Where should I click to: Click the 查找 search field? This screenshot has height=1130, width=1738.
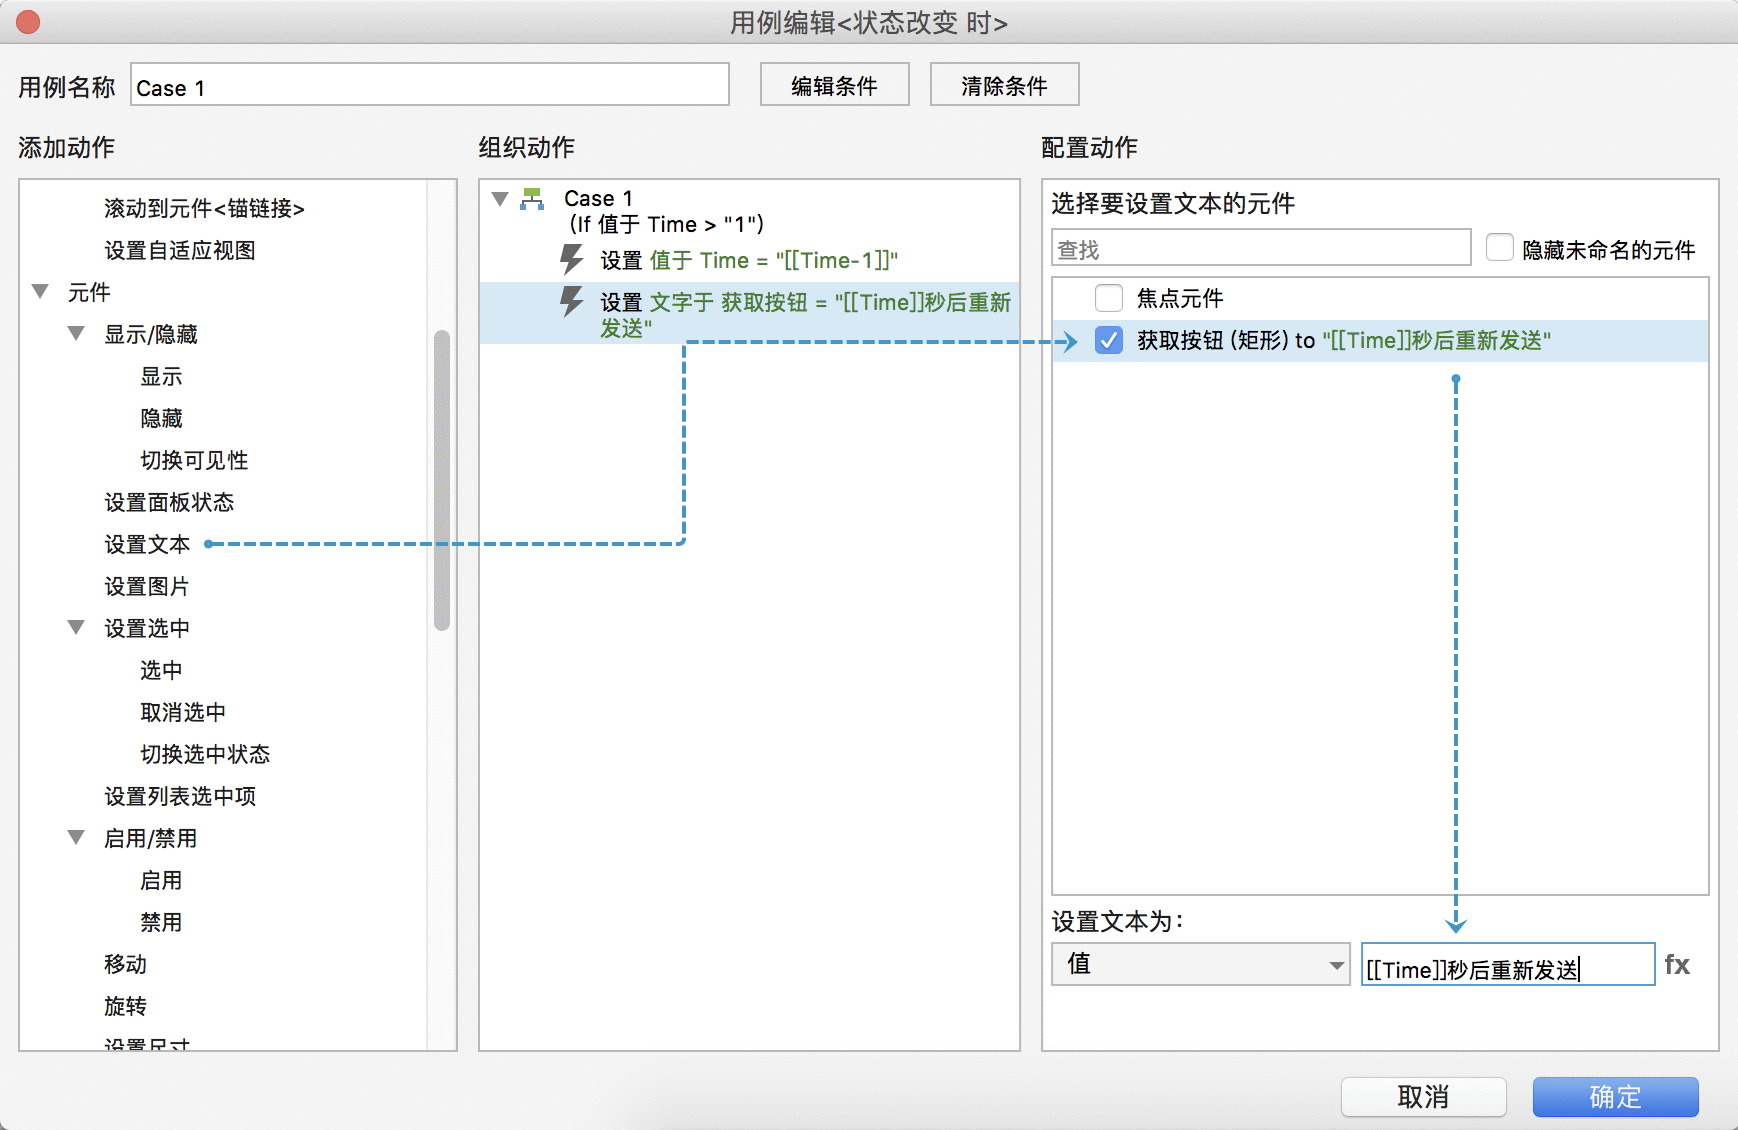pyautogui.click(x=1261, y=248)
